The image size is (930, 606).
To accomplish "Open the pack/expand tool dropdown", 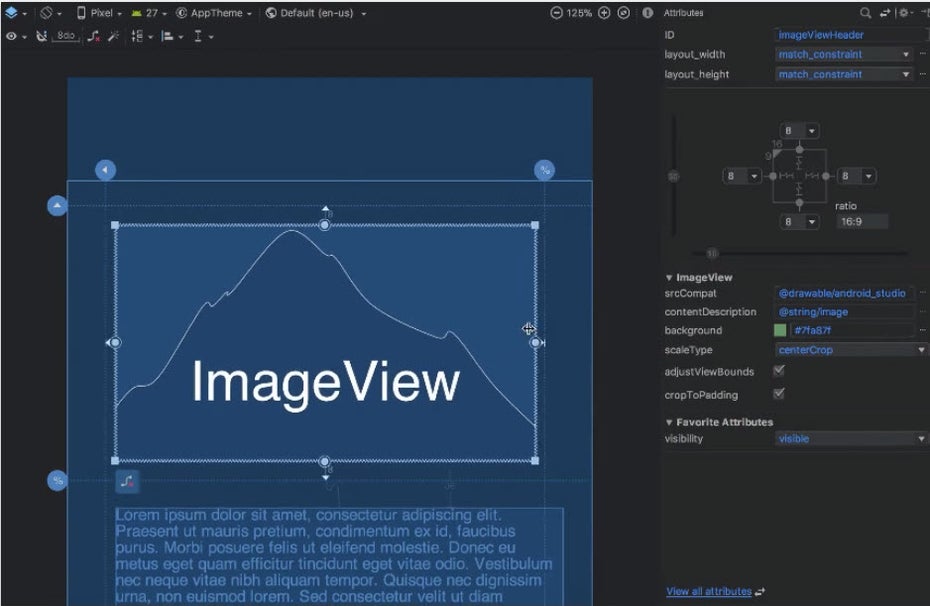I will pyautogui.click(x=141, y=36).
